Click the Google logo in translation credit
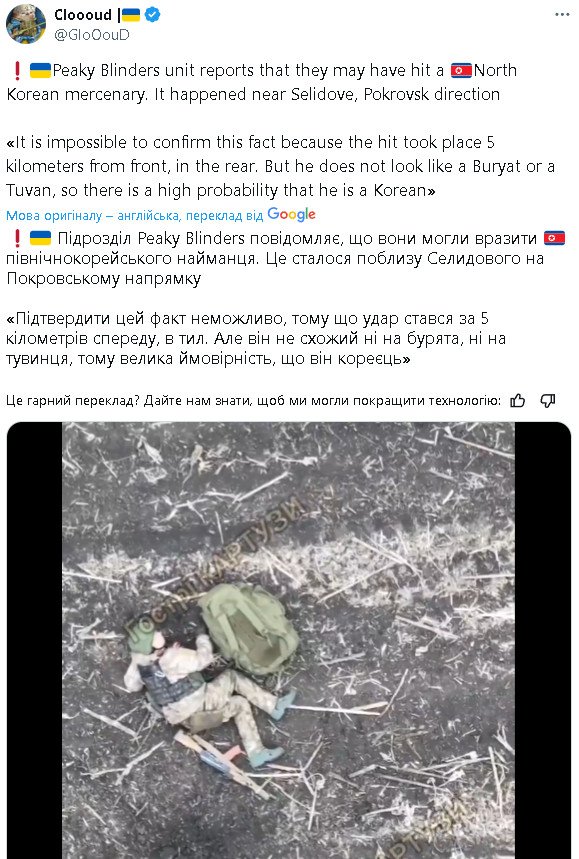This screenshot has width=579, height=859. point(291,215)
